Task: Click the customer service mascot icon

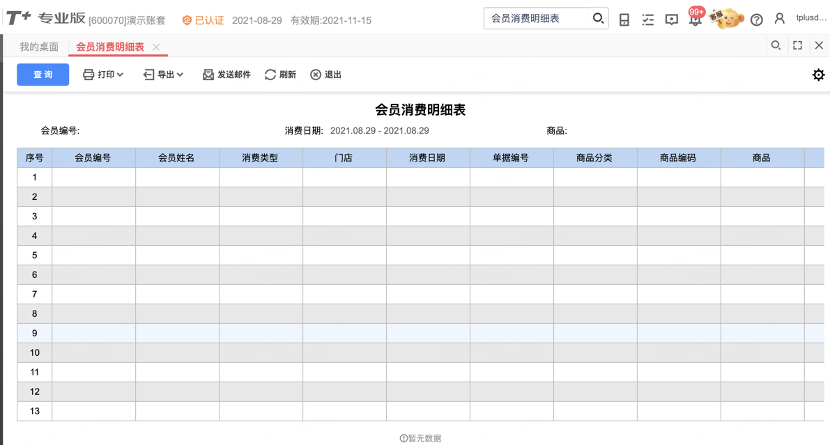Action: [x=727, y=19]
